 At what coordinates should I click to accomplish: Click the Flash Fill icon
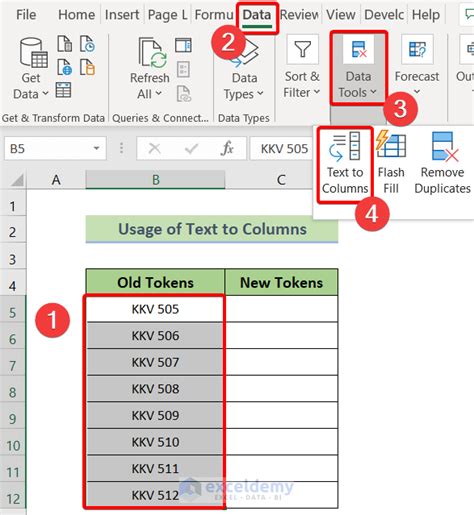[391, 144]
